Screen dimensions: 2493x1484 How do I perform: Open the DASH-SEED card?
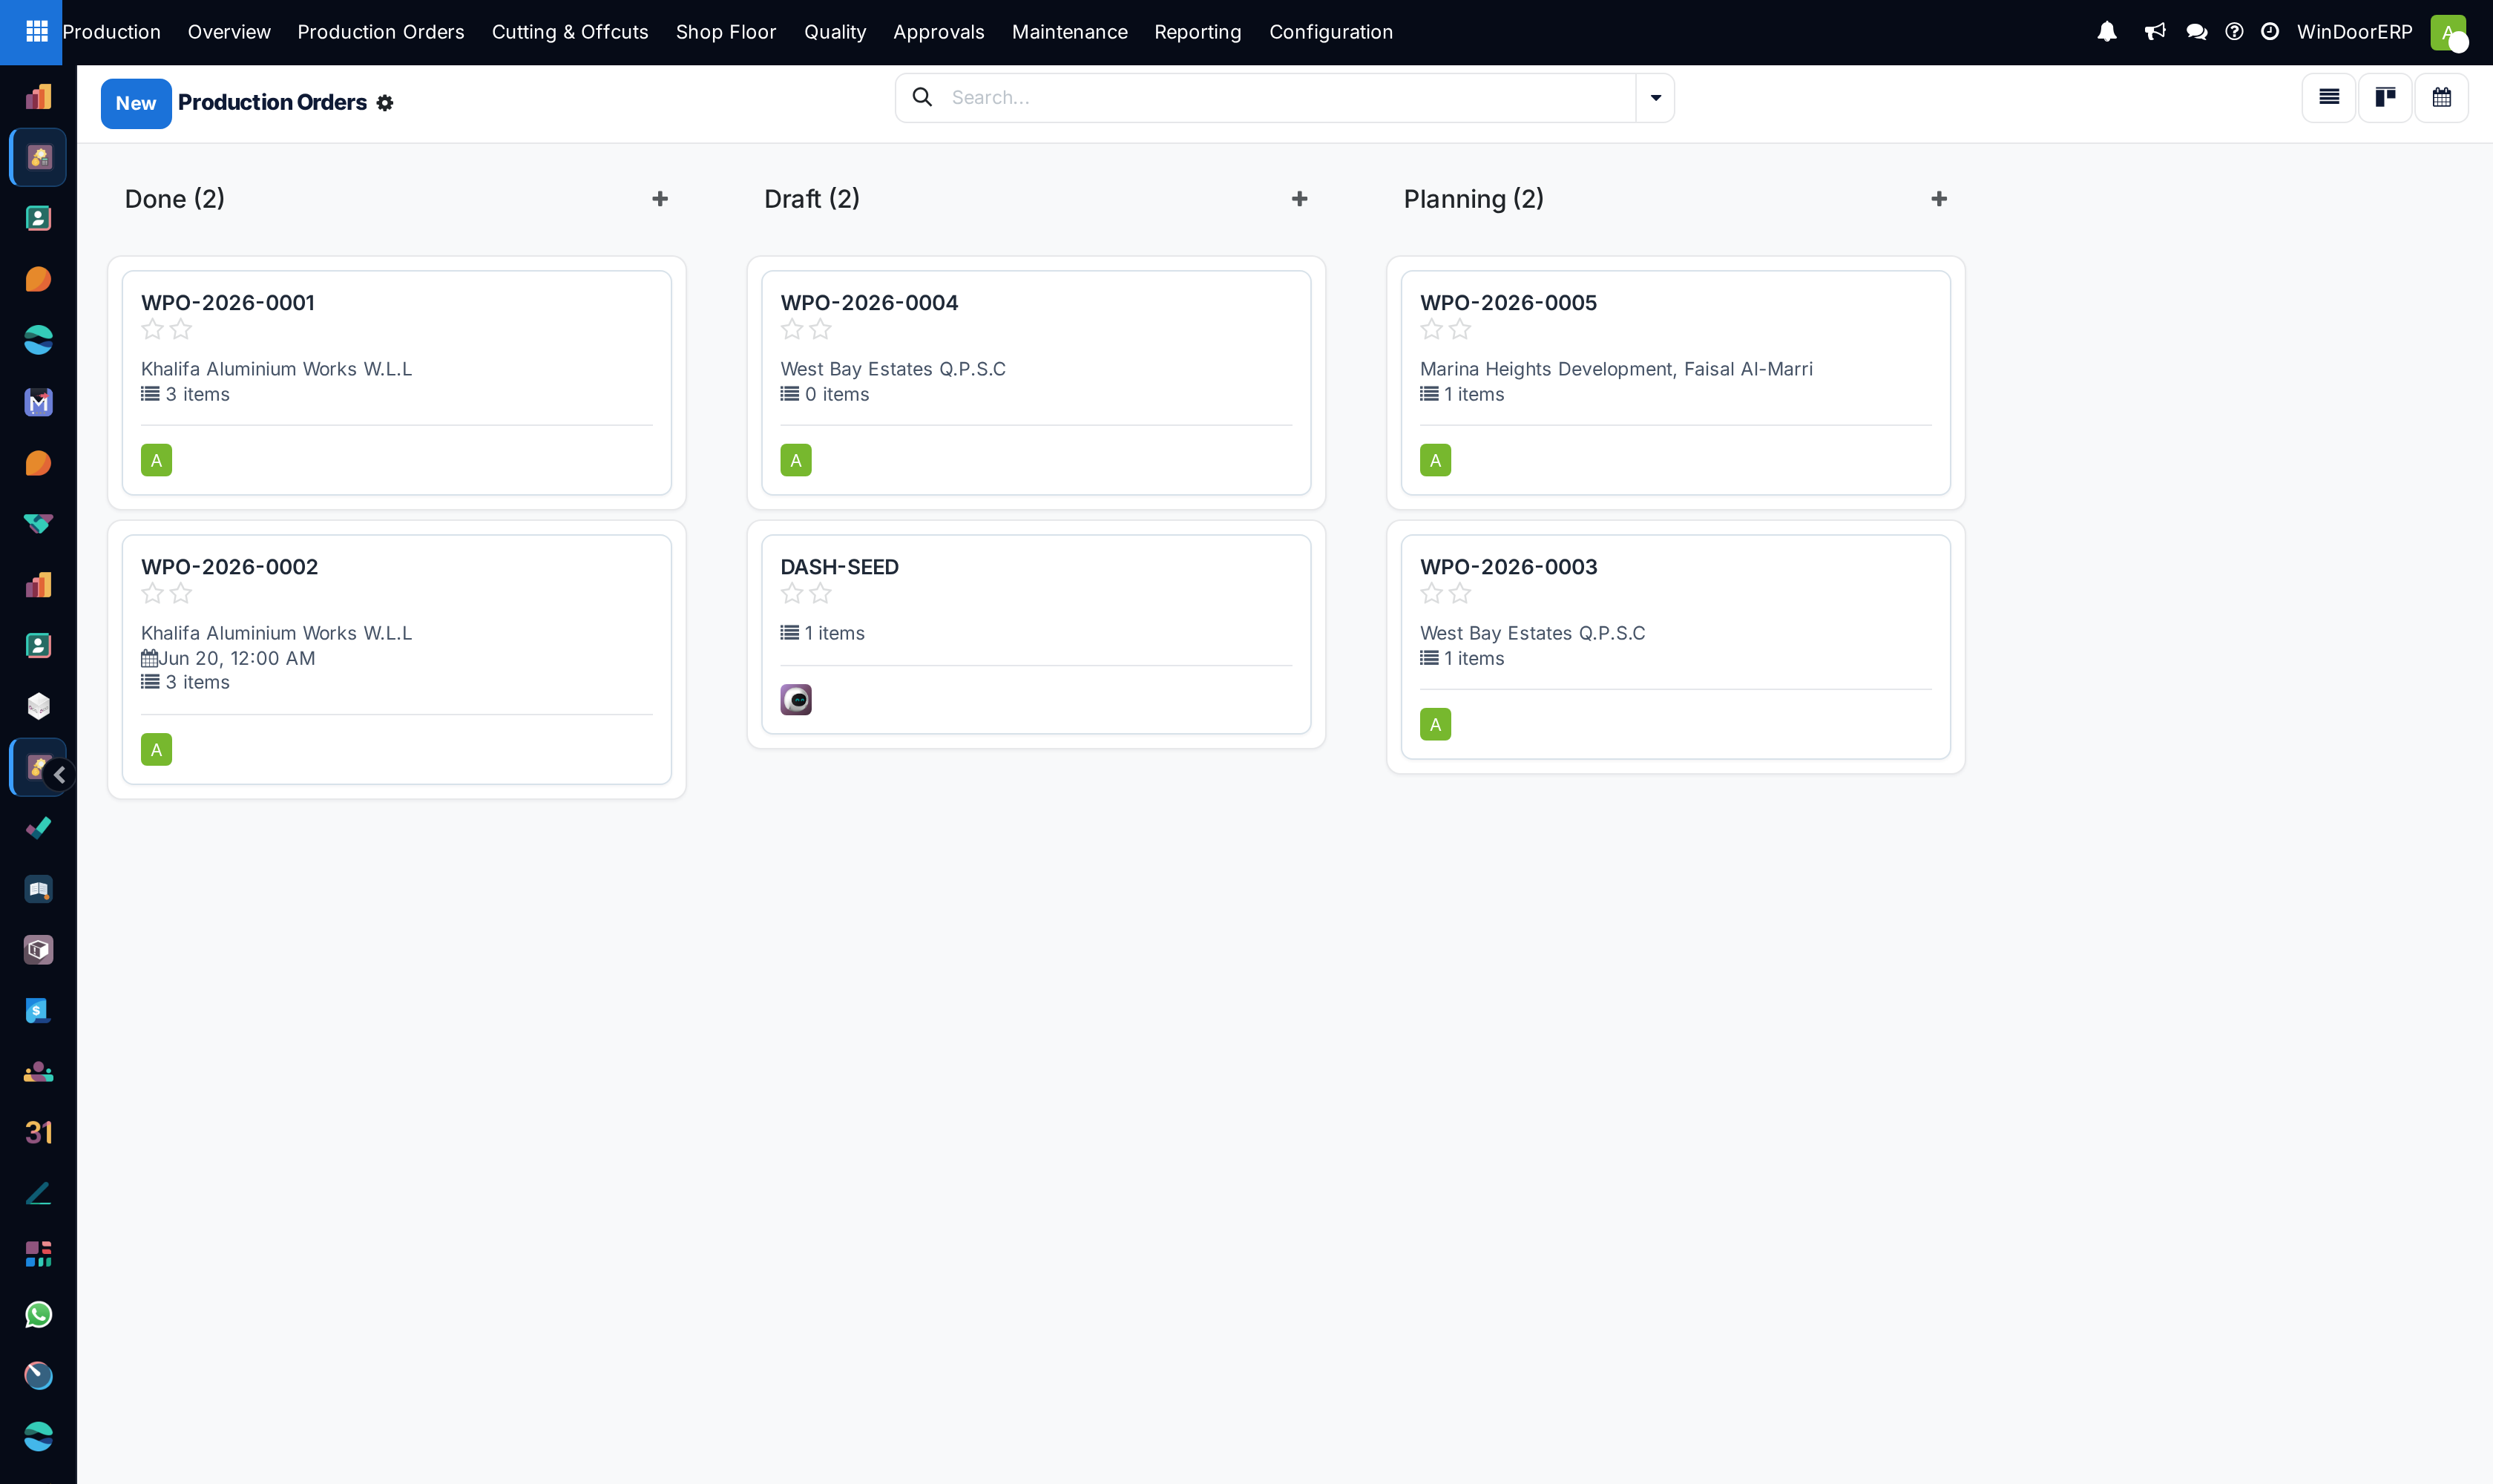1036,635
